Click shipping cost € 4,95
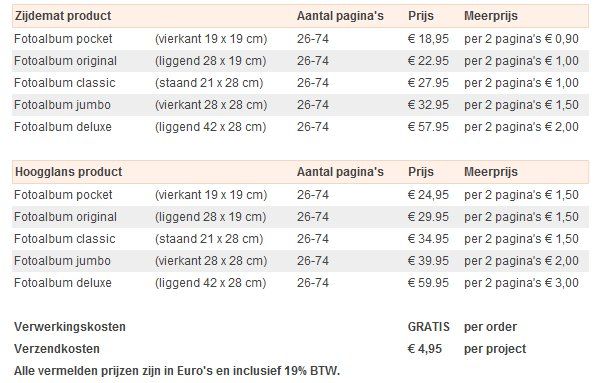 click(x=424, y=349)
